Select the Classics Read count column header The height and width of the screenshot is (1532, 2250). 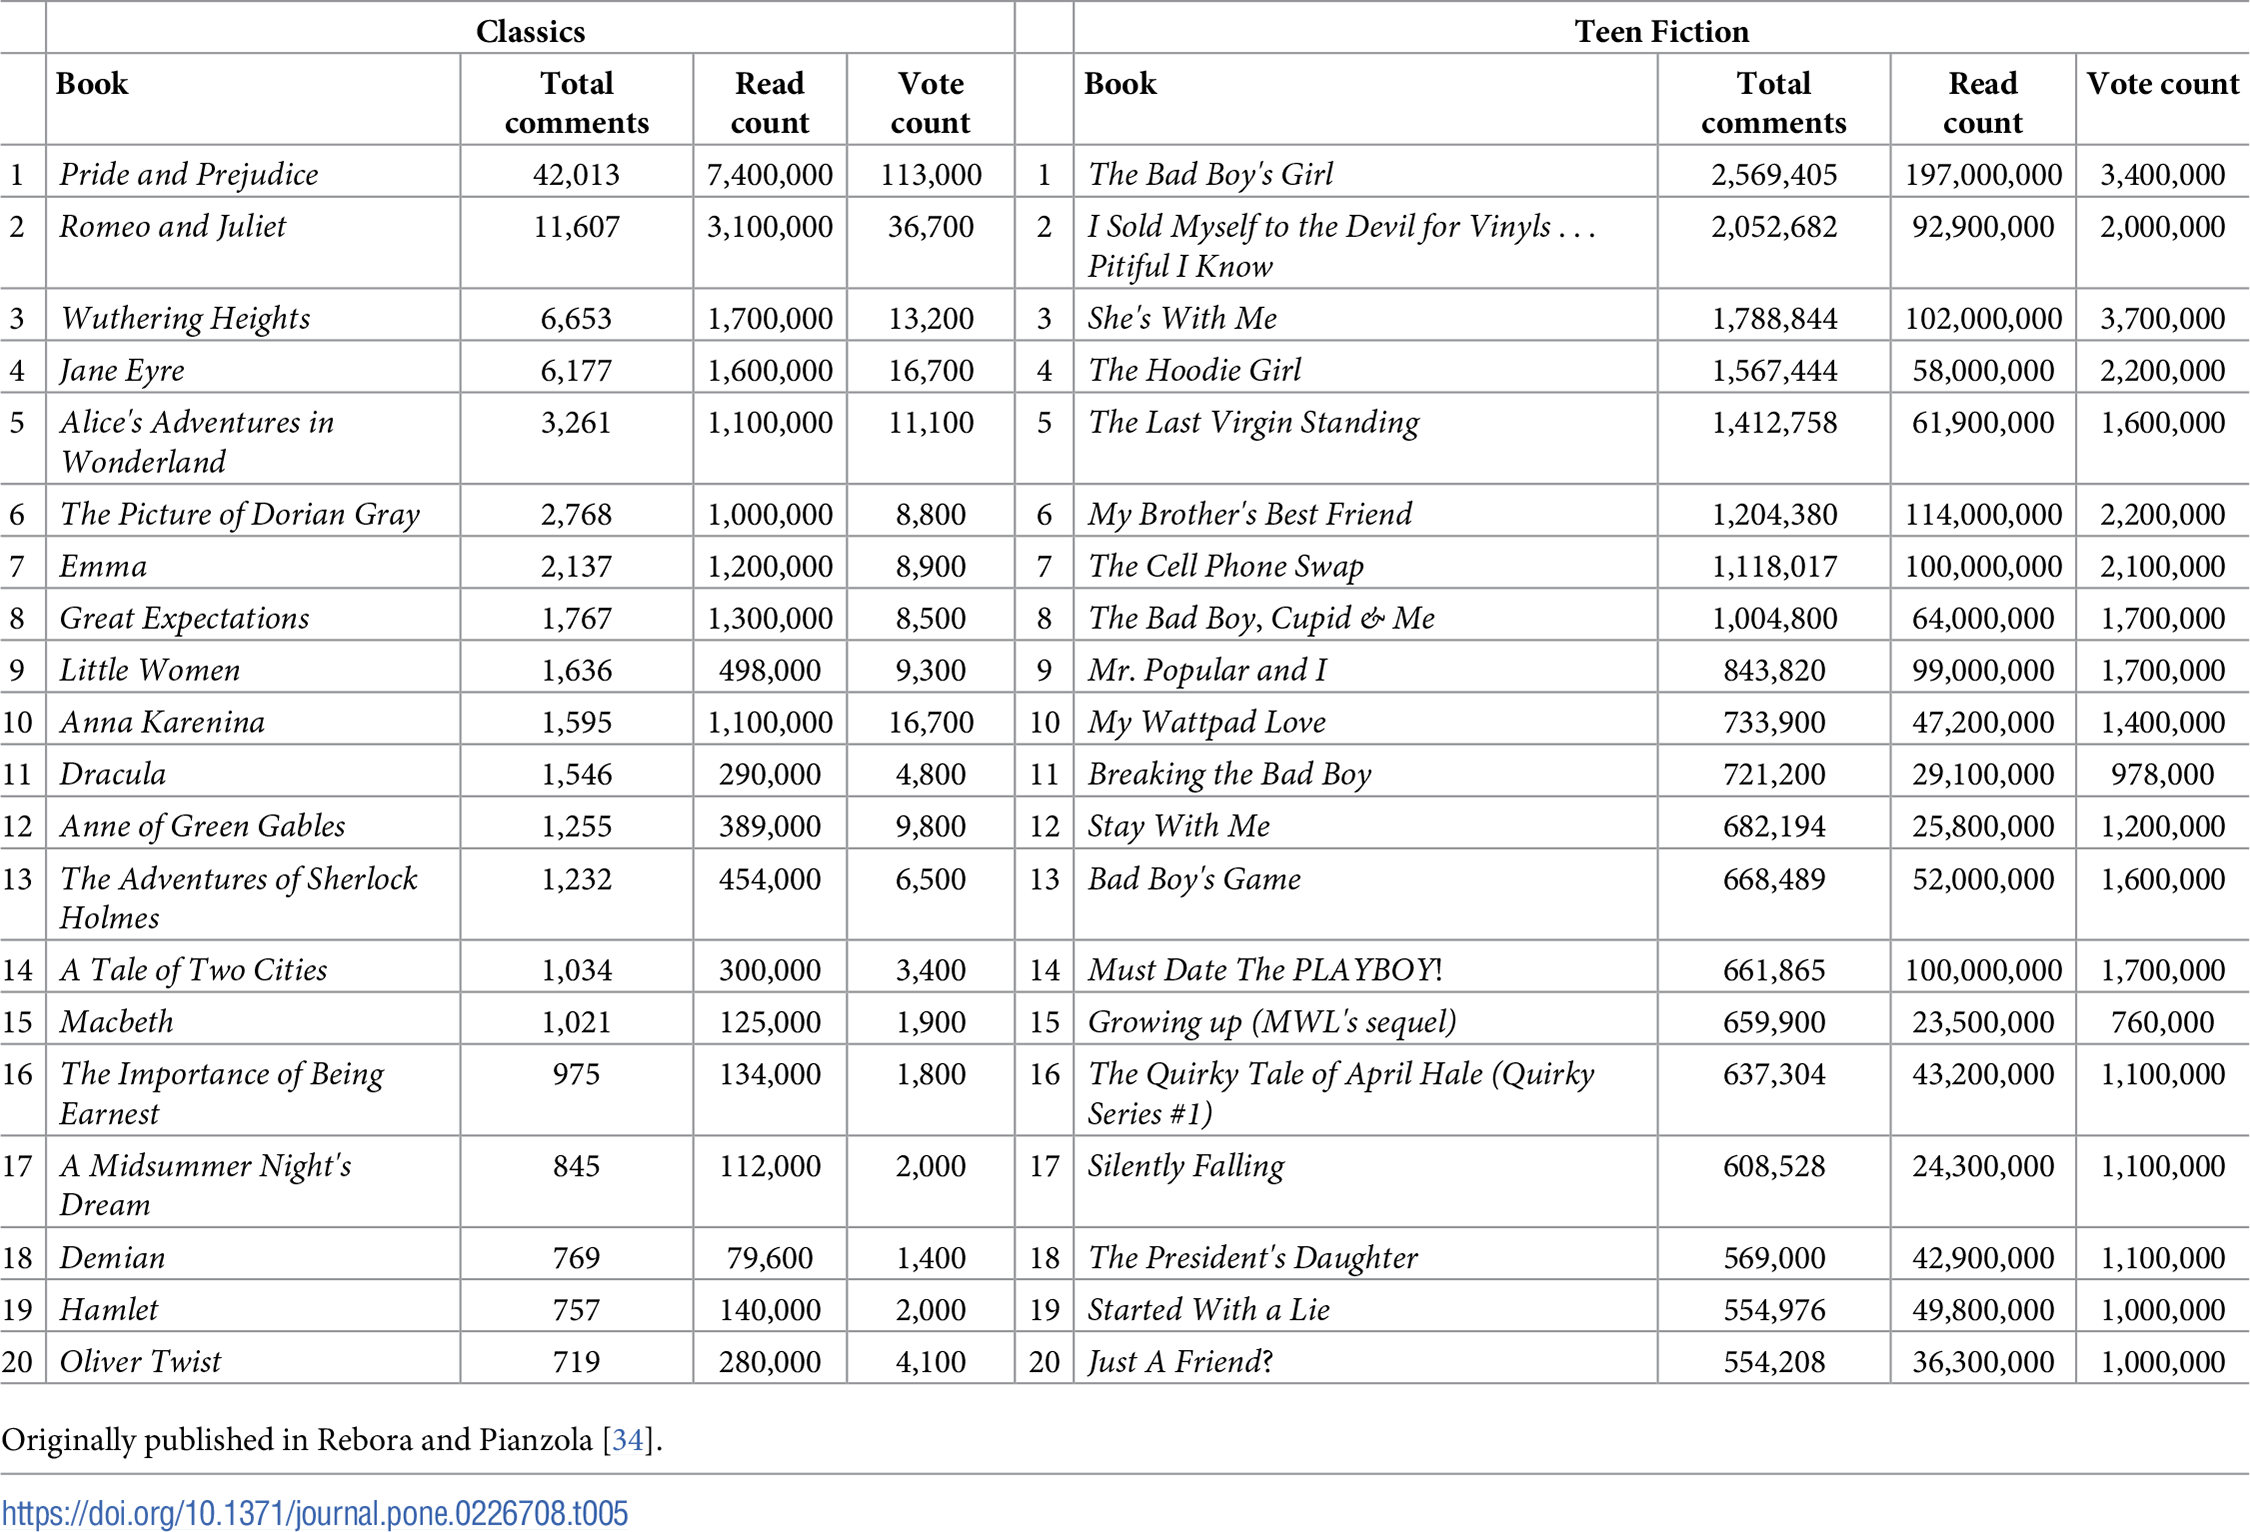click(769, 102)
